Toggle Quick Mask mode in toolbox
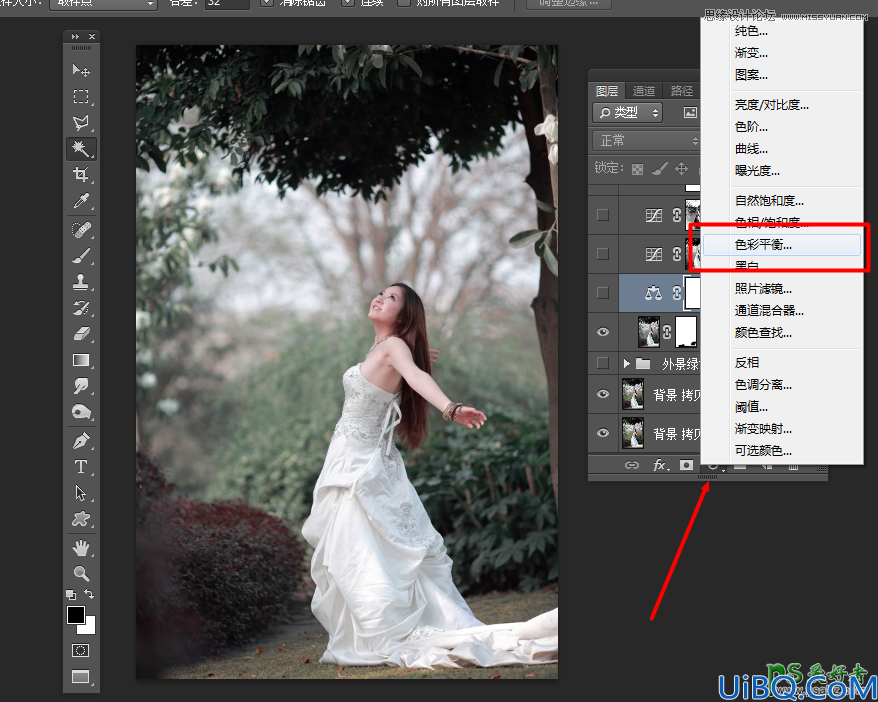878x702 pixels. [x=81, y=650]
